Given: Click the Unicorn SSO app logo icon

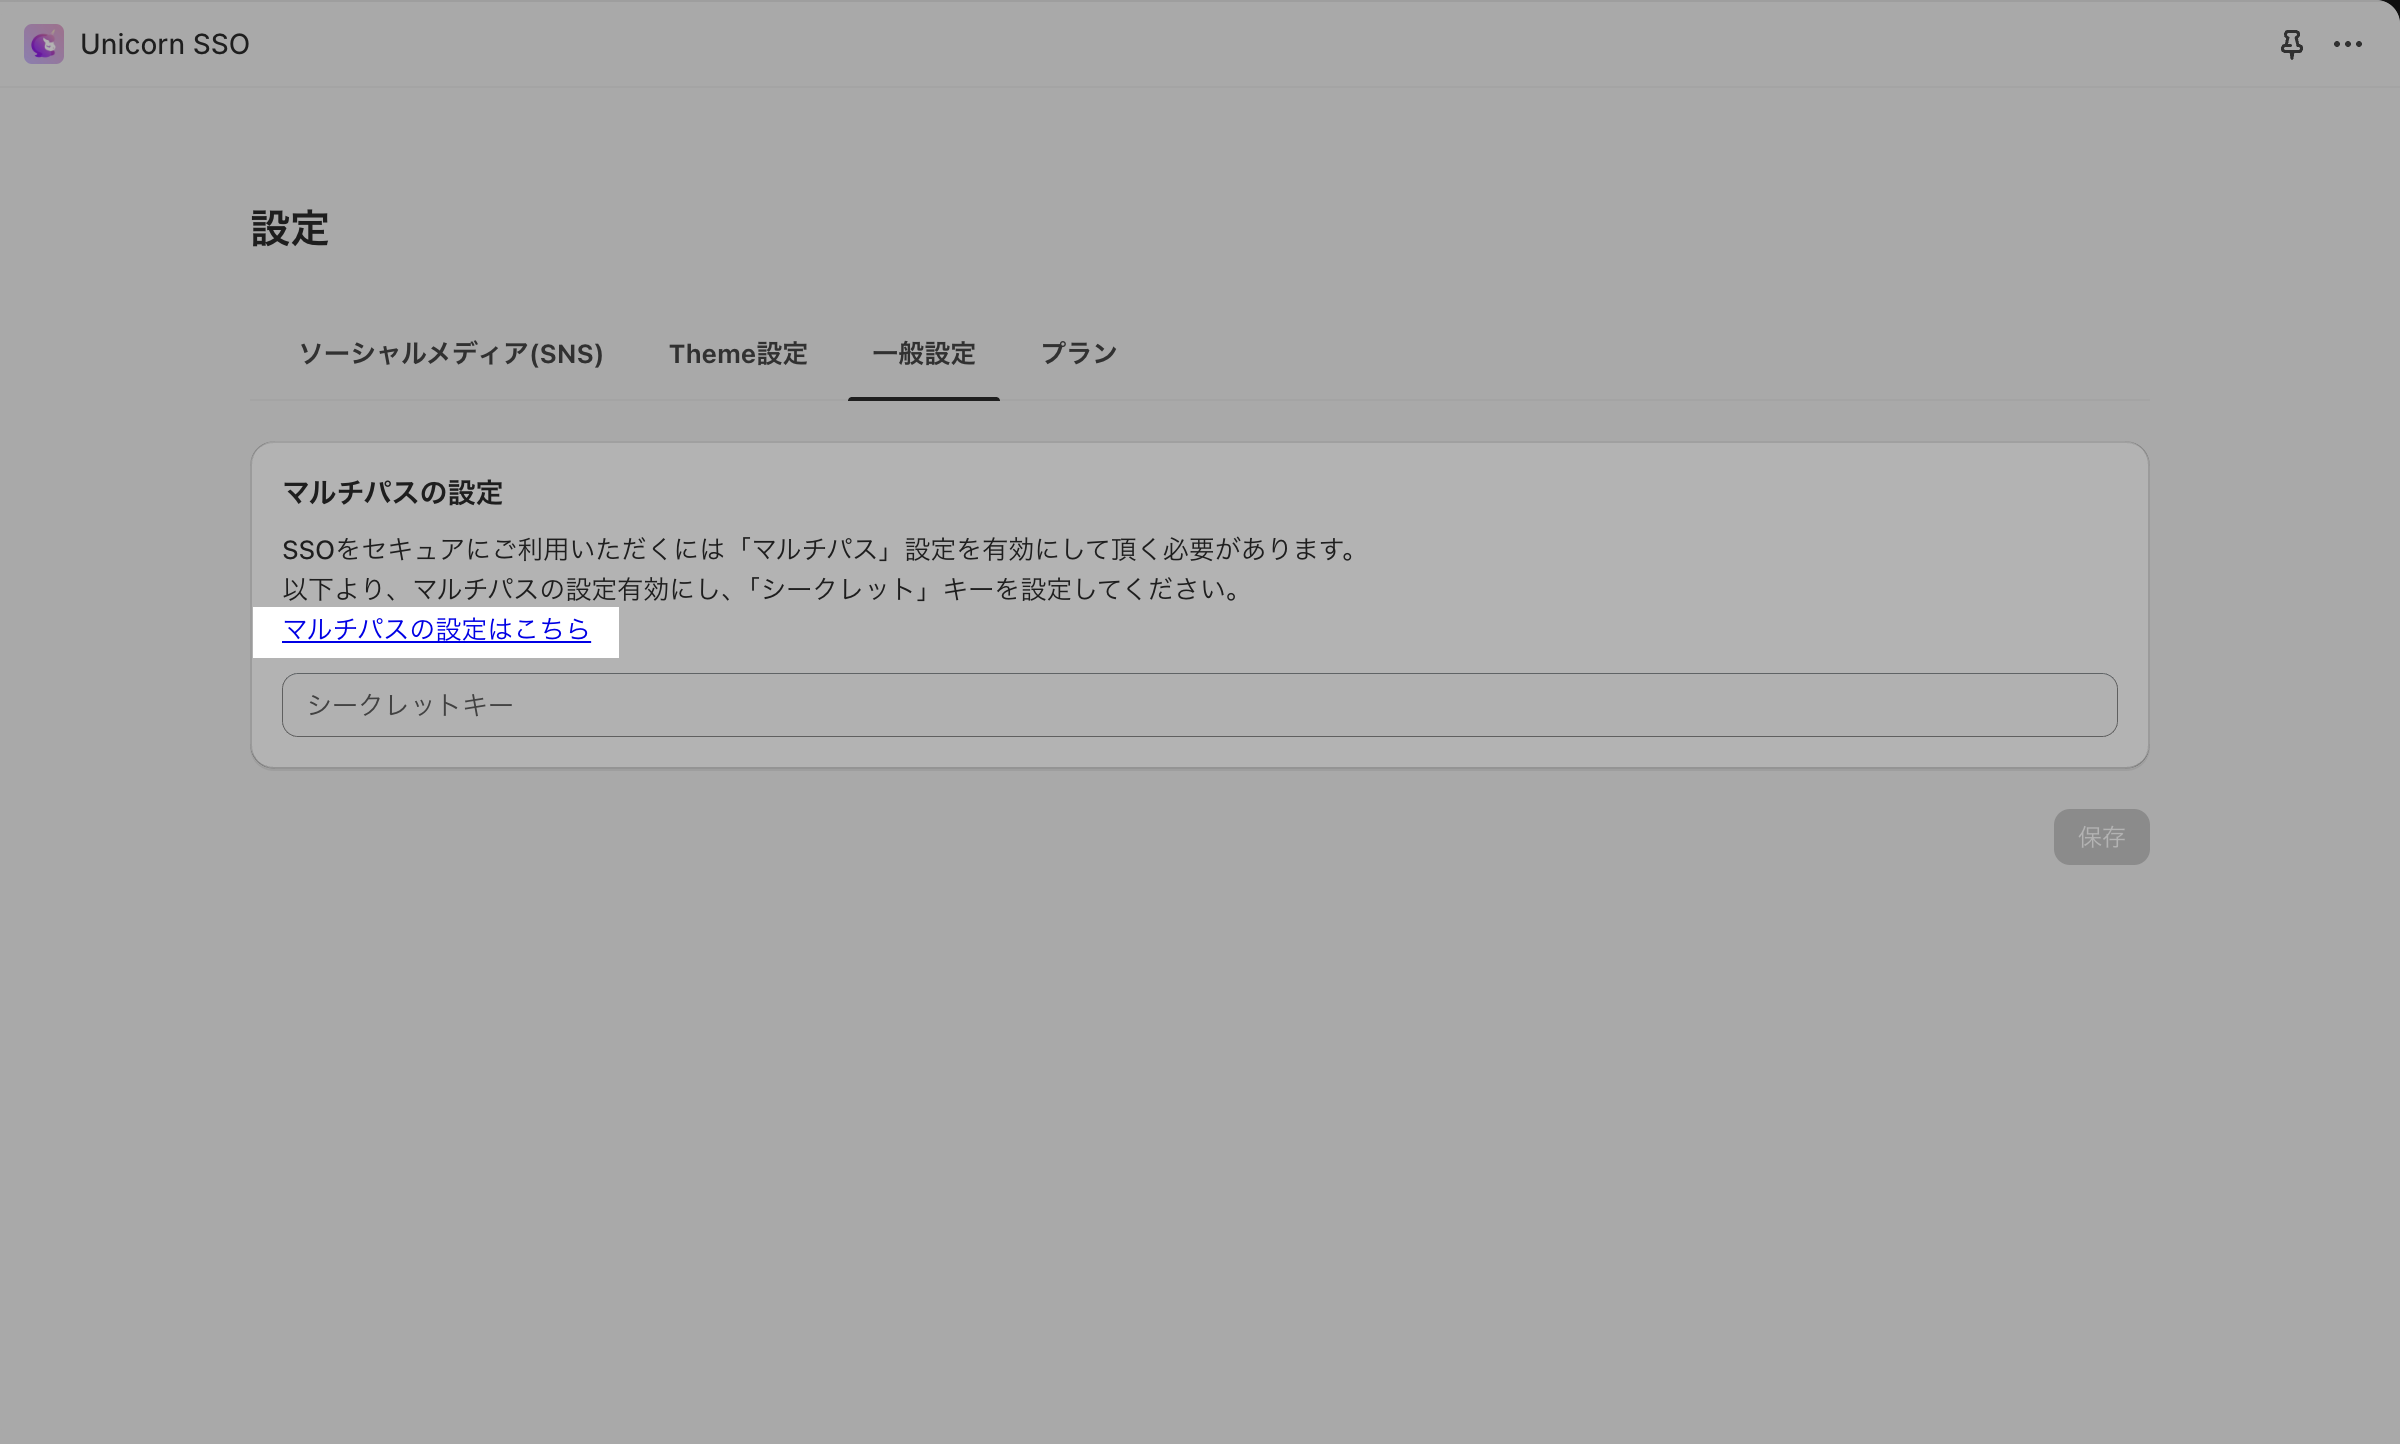Looking at the screenshot, I should point(44,44).
